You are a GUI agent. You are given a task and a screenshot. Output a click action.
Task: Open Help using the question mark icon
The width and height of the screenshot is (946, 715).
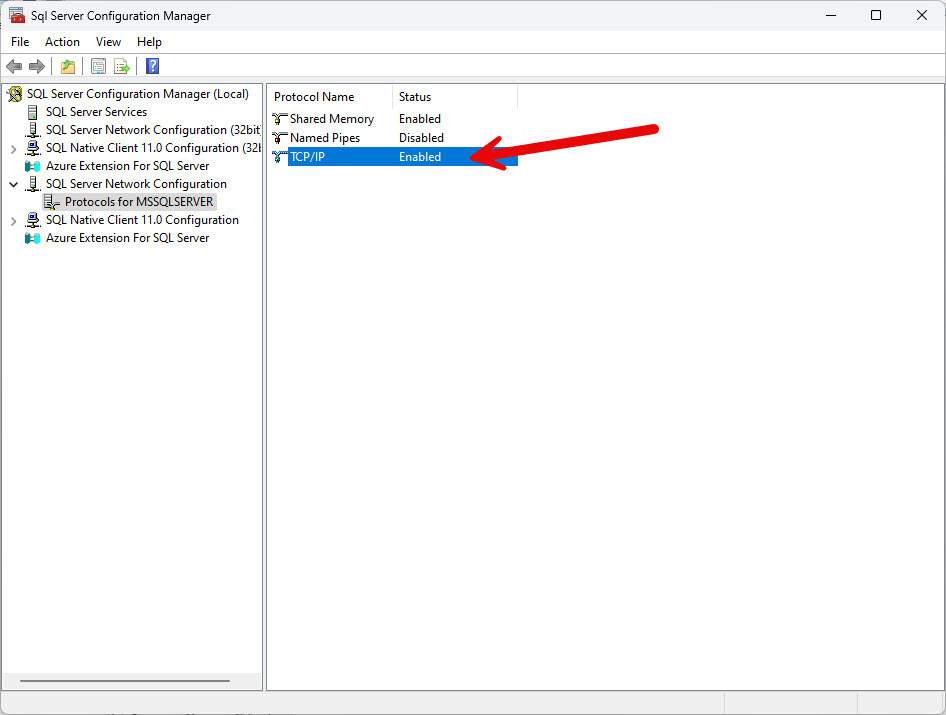pyautogui.click(x=152, y=67)
